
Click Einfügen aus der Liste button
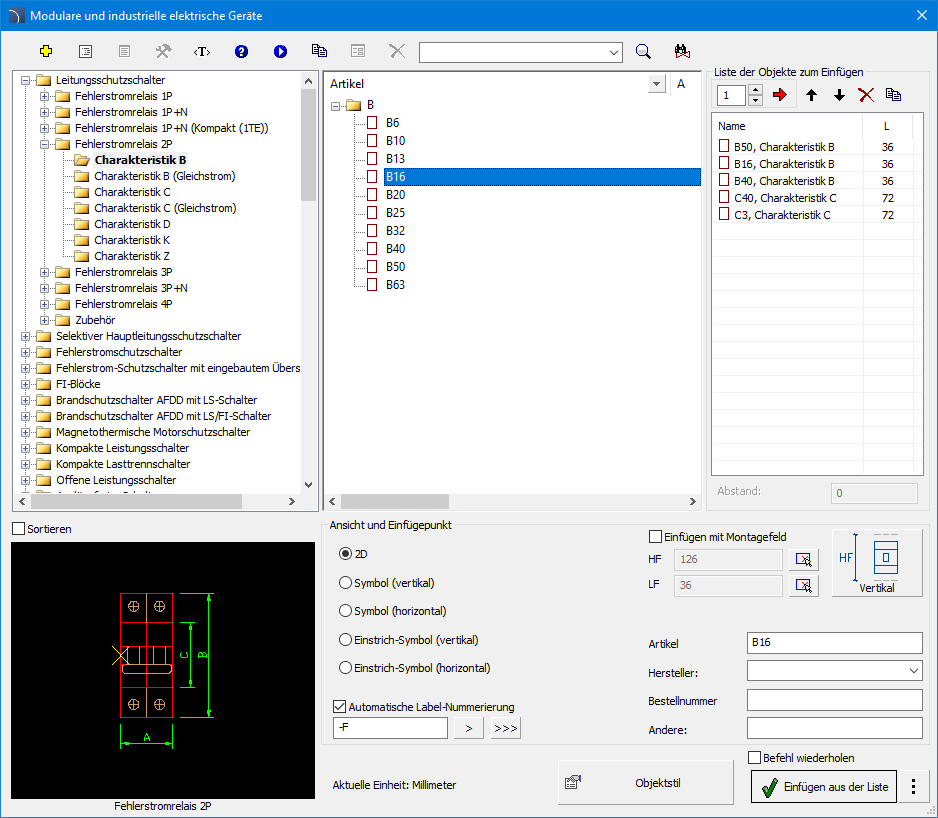(823, 787)
